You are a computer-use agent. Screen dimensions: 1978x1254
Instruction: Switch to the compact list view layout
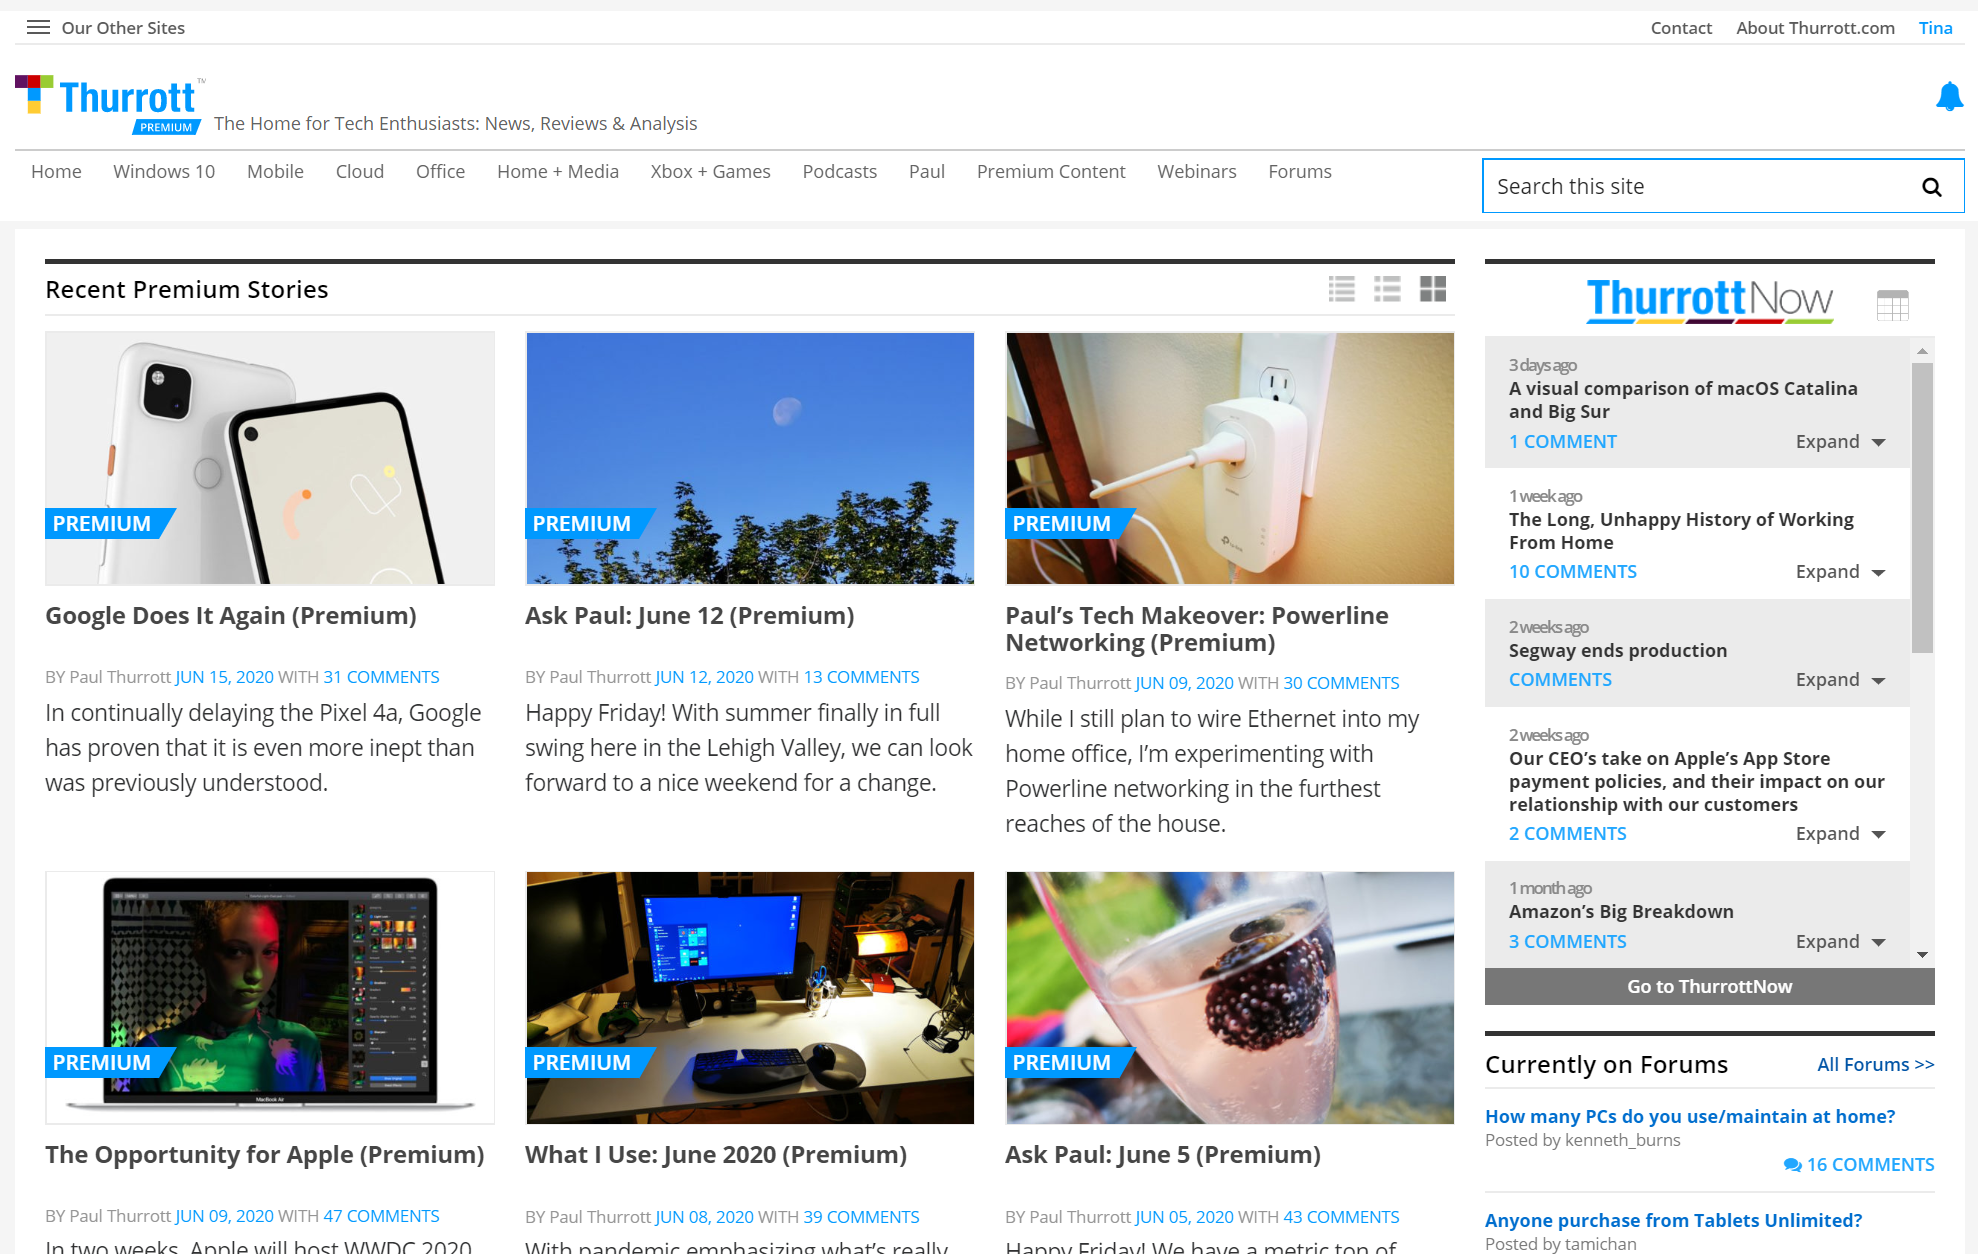click(x=1387, y=289)
